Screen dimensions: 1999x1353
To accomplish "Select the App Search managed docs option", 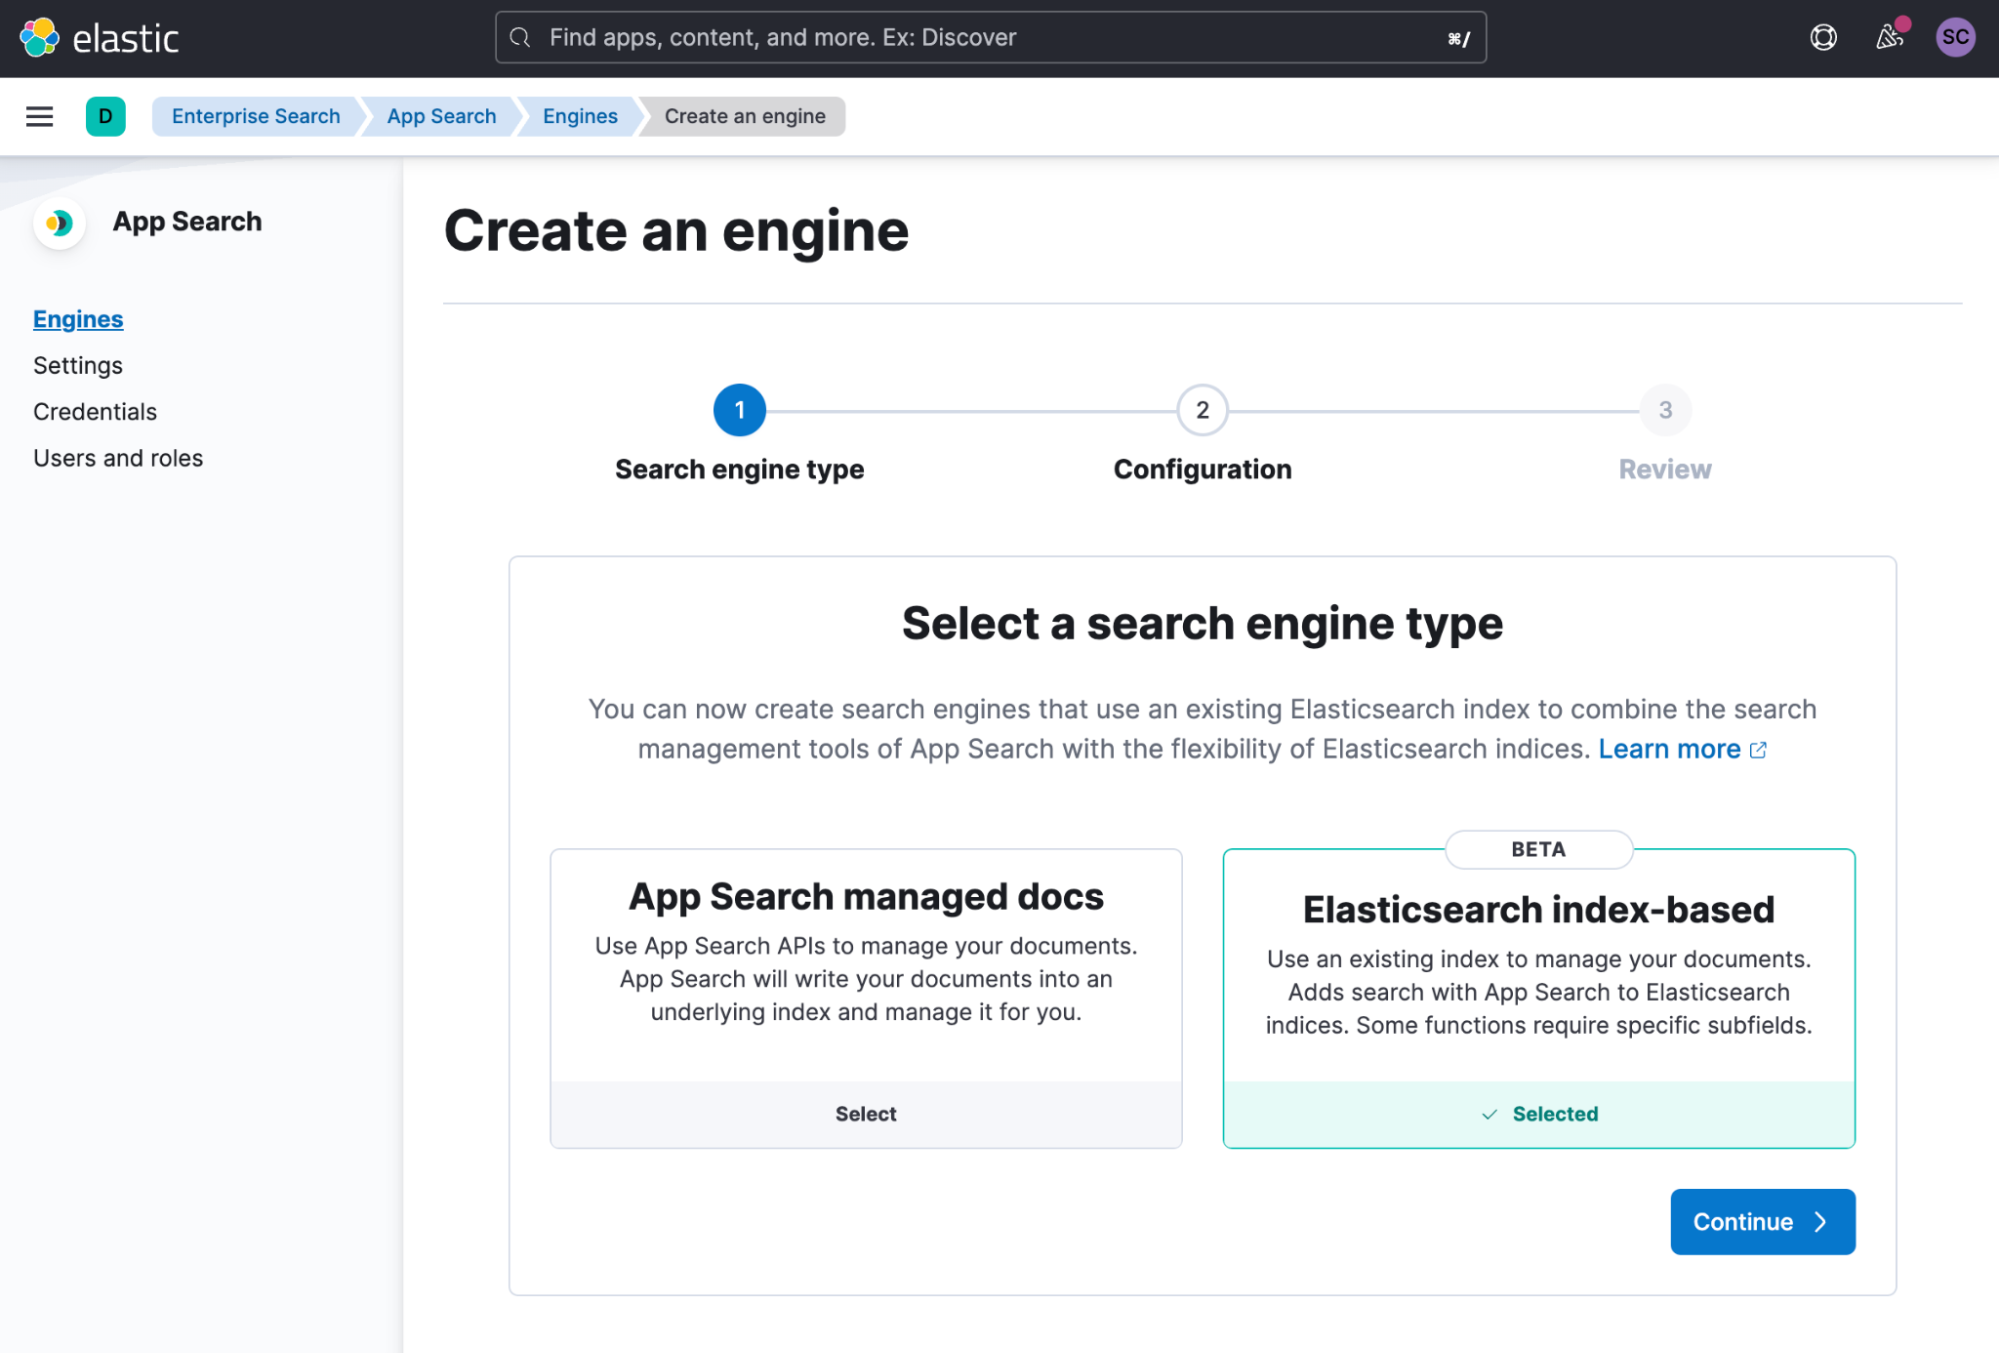I will click(x=865, y=1113).
